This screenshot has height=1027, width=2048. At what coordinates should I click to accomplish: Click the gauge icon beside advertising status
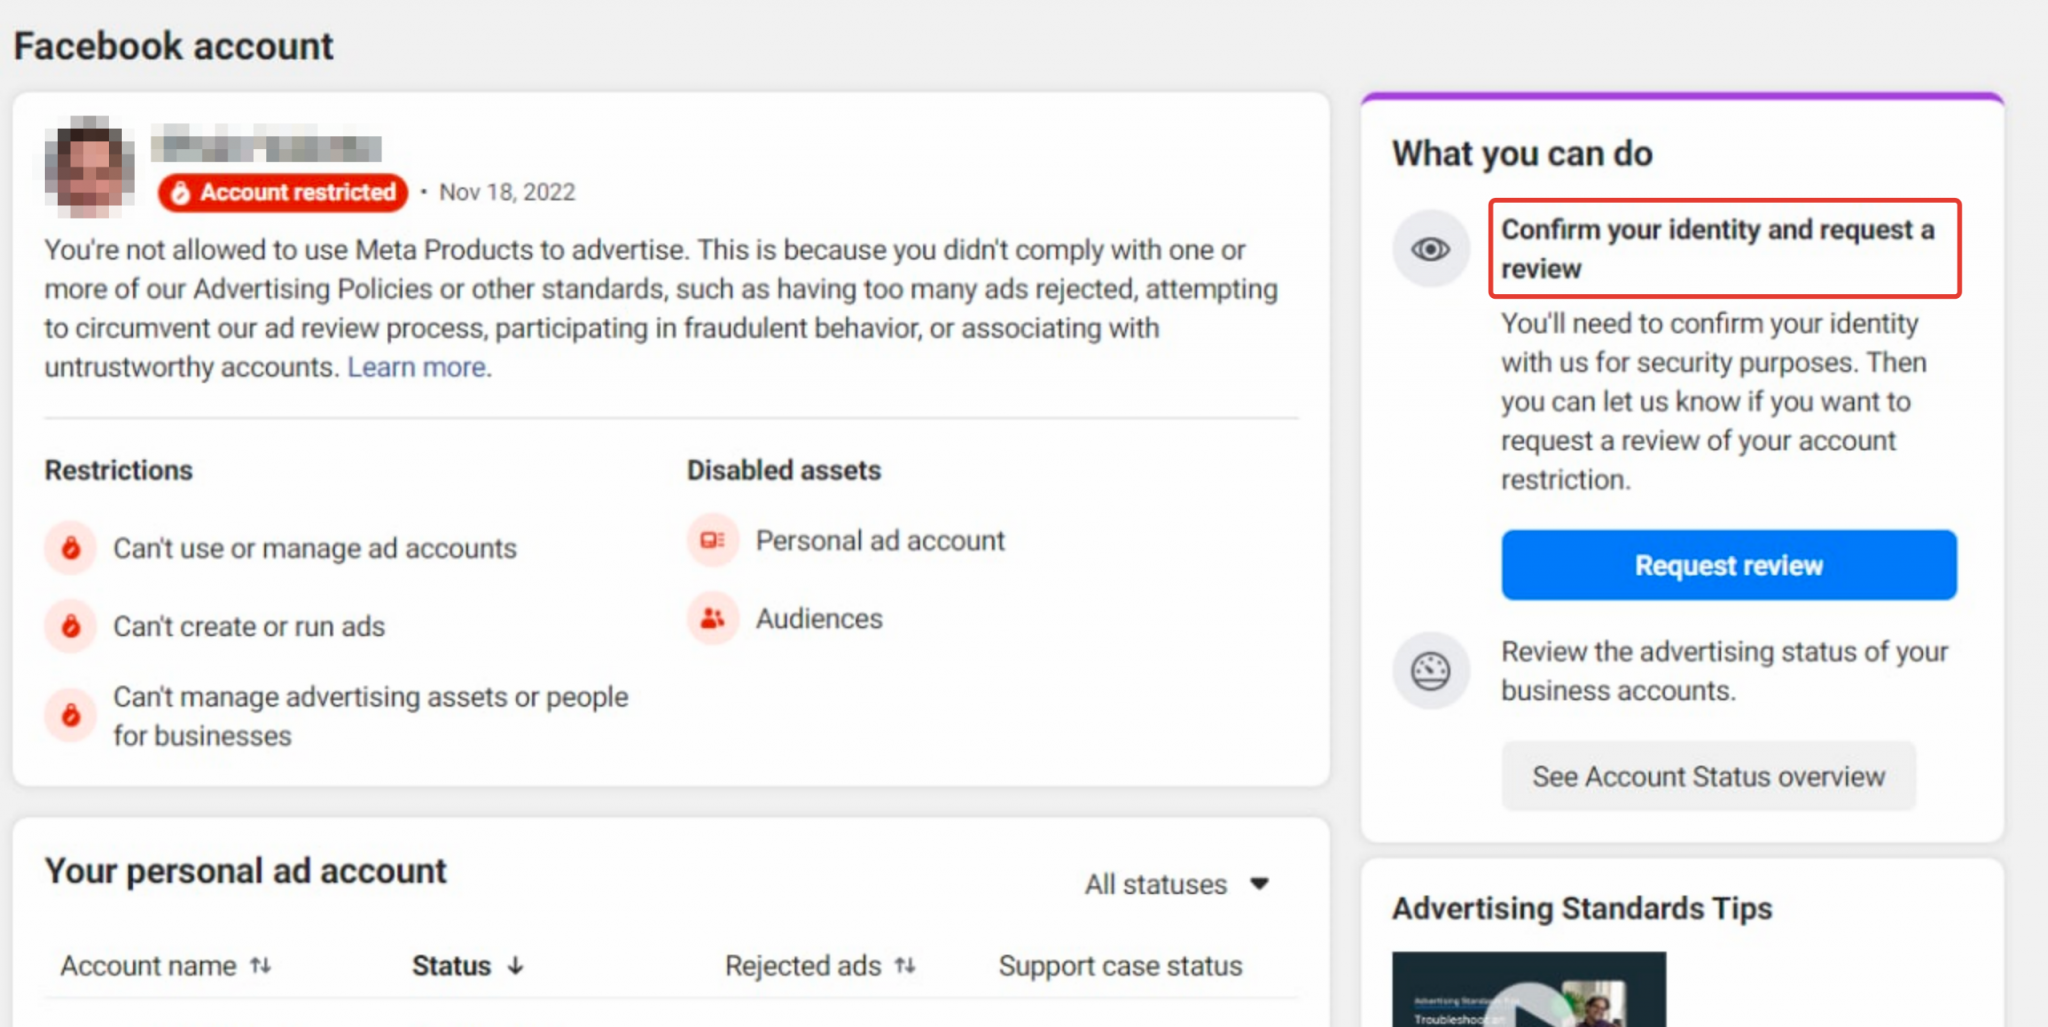pyautogui.click(x=1430, y=671)
